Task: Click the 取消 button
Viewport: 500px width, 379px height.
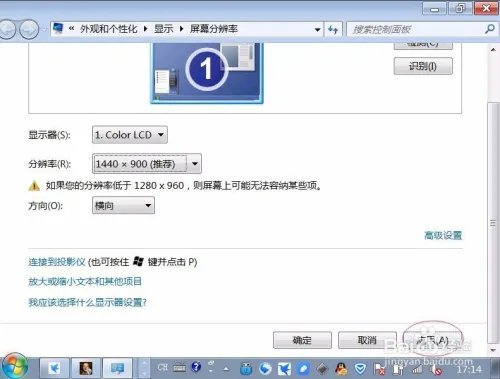Action: click(x=367, y=340)
